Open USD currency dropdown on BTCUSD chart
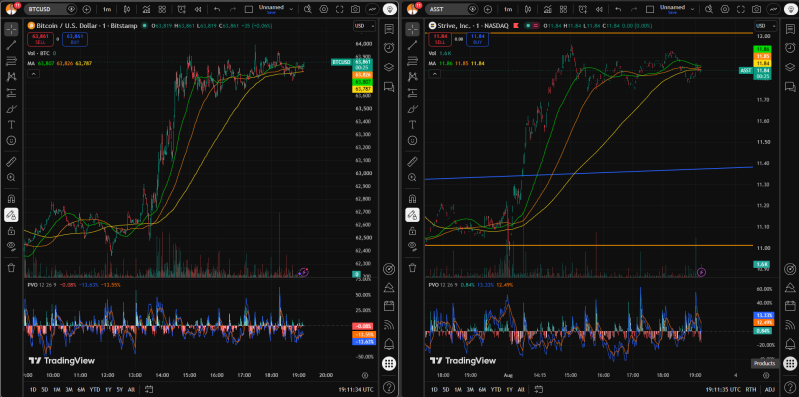 point(364,26)
